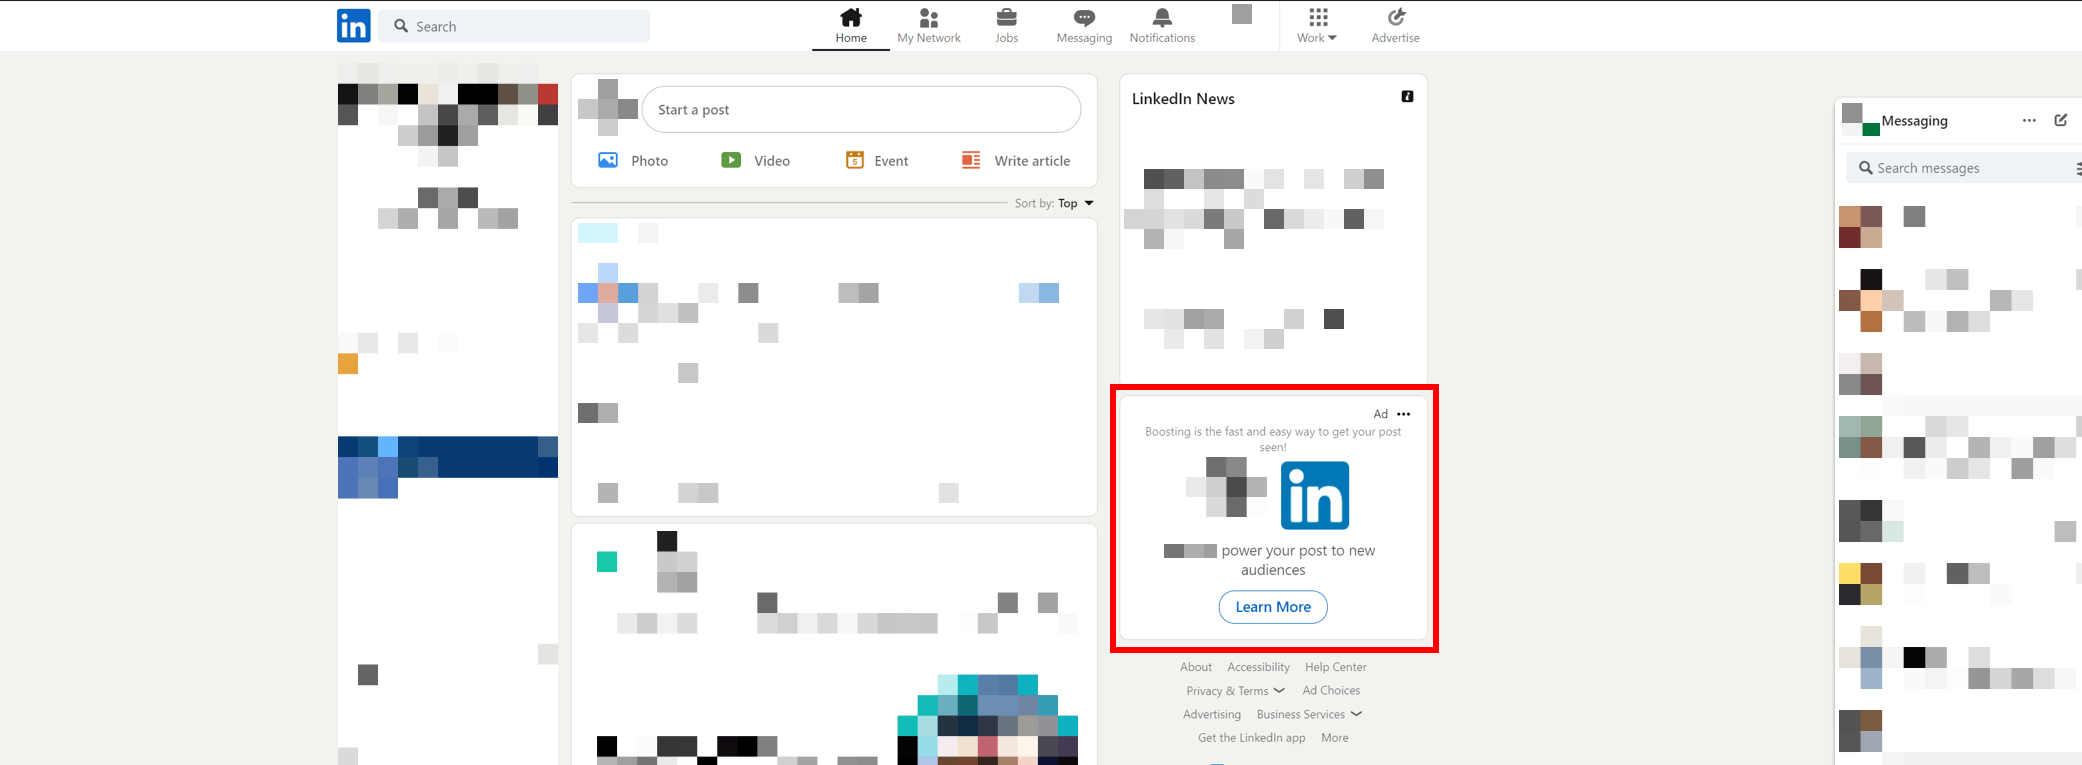Click the LinkedIn News info icon
Screen dimensions: 2082x765
pos(1407,97)
